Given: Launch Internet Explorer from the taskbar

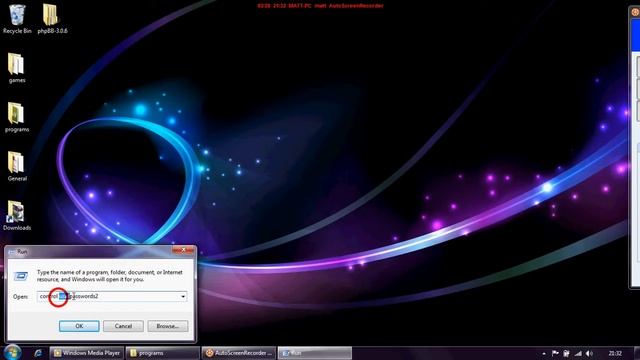Looking at the screenshot, I should 38,353.
